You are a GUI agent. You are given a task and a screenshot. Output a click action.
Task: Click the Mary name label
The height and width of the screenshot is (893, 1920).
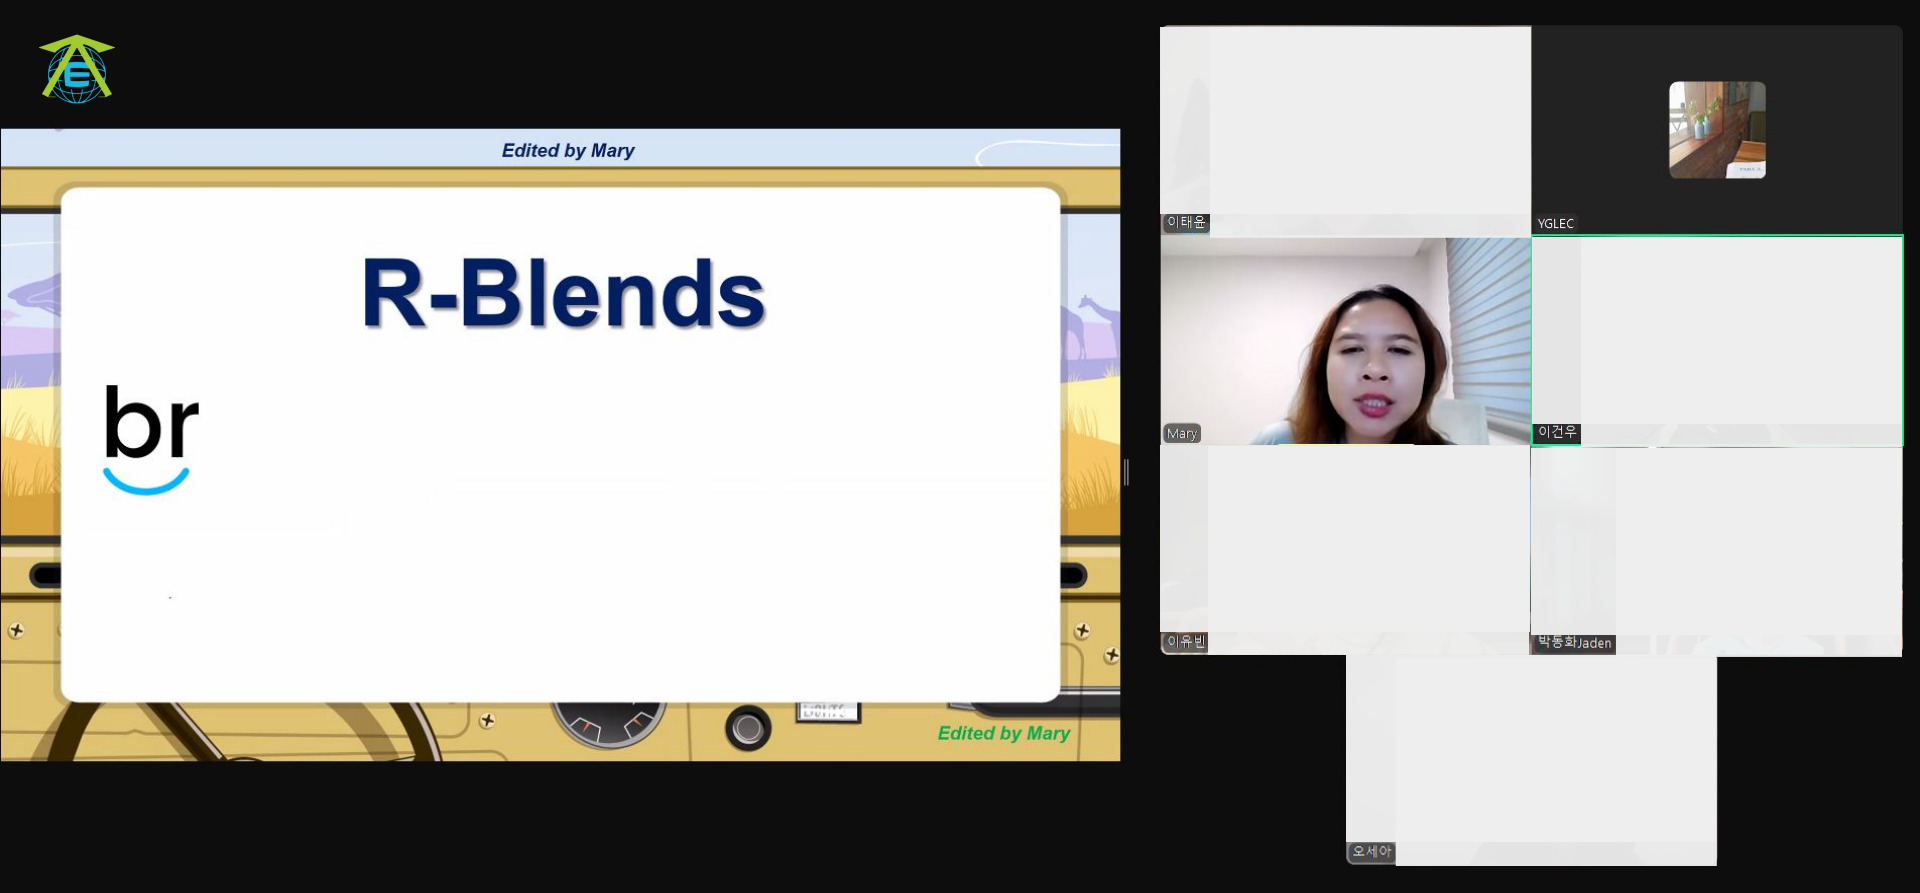pyautogui.click(x=1181, y=433)
